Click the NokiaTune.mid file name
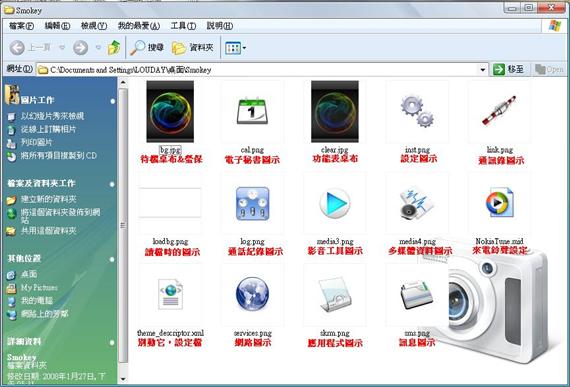This screenshot has width=570, height=387. pyautogui.click(x=499, y=241)
